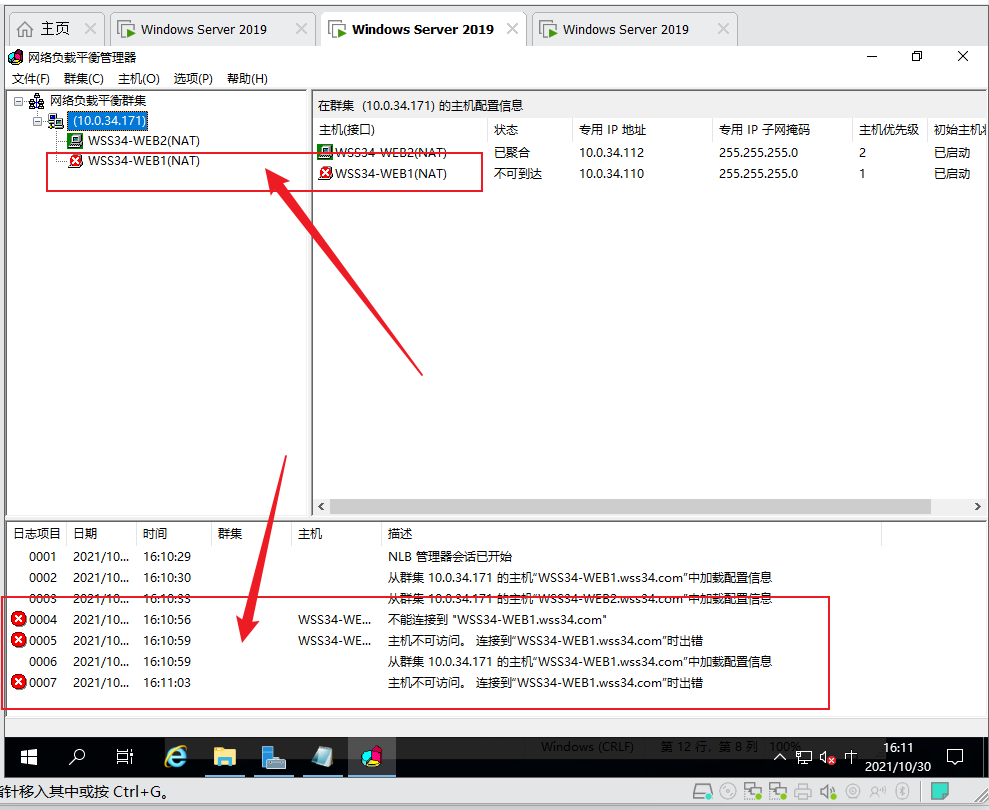
Task: Collapse the 10.0.34.171 cluster node
Action: click(37, 121)
